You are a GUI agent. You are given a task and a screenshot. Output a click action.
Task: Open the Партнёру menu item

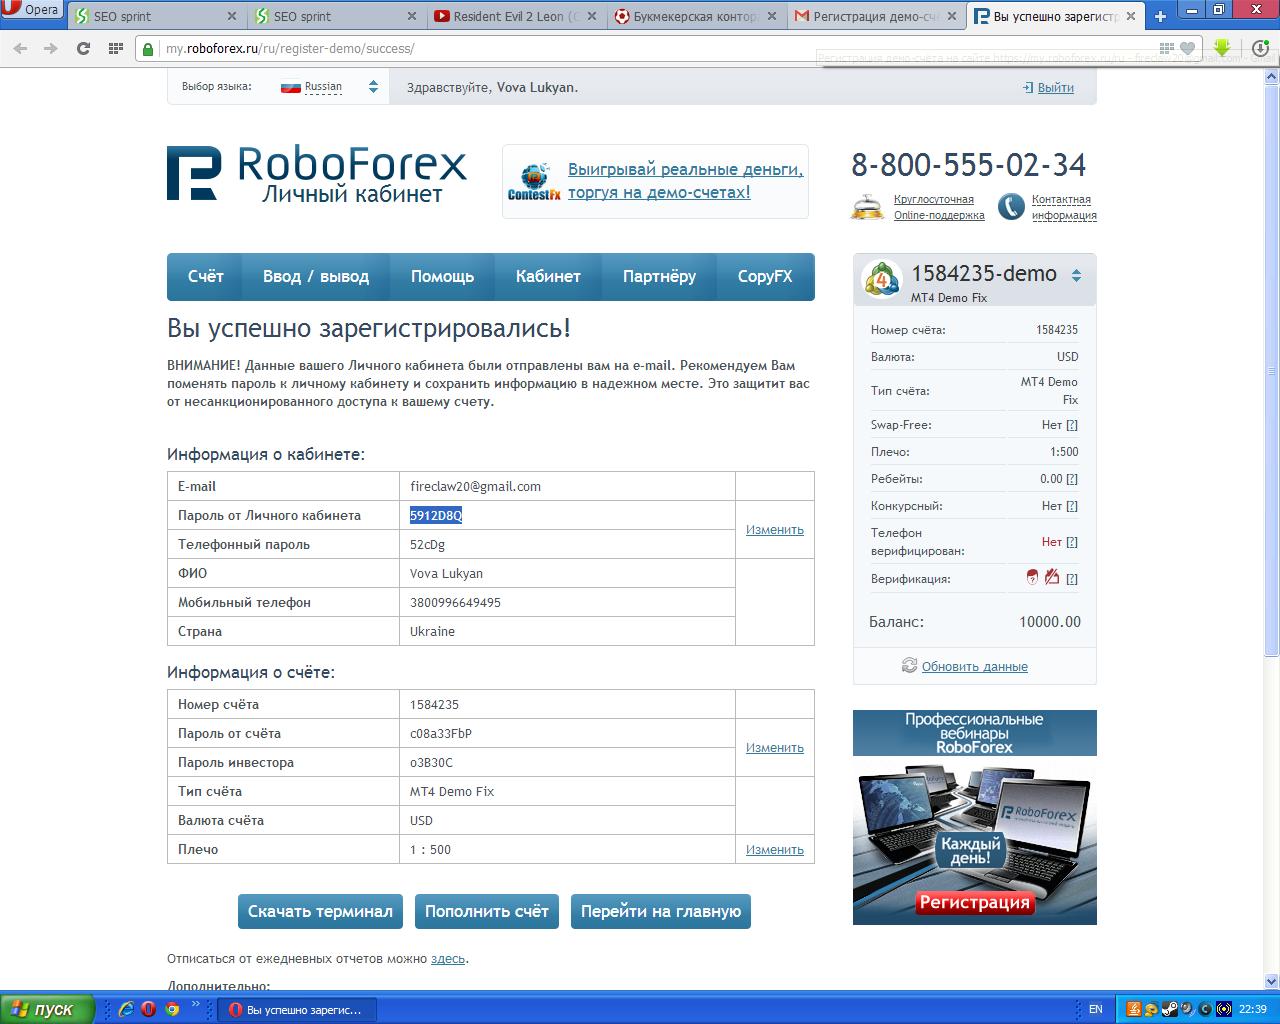[659, 277]
